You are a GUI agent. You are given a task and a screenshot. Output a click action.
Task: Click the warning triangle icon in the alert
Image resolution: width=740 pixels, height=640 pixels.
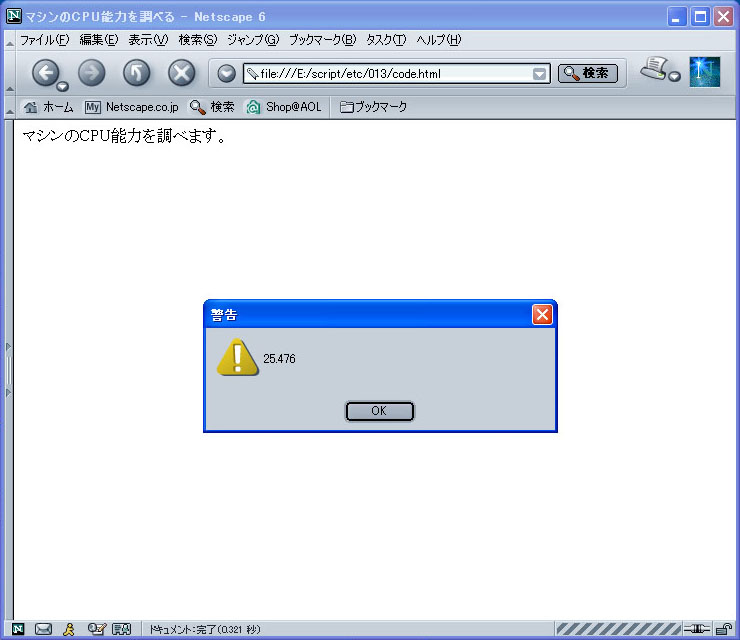pos(237,357)
